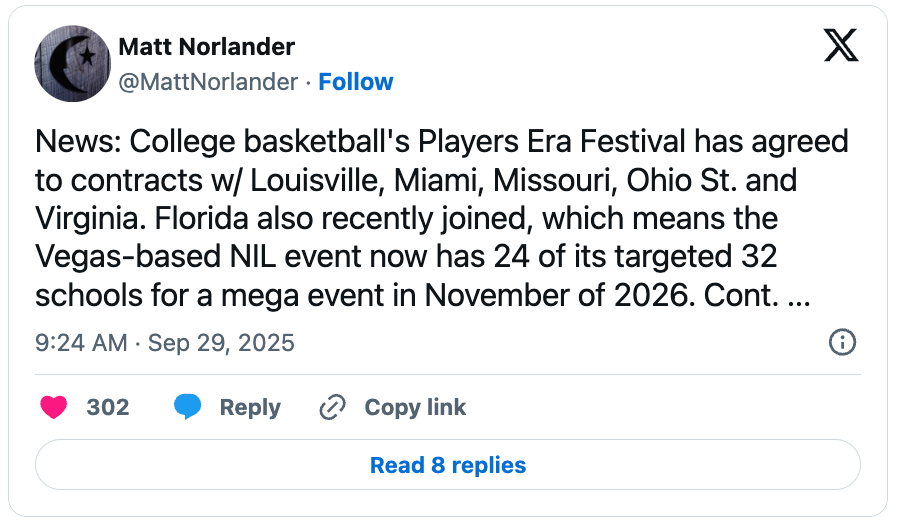Click the Reply text label

250,407
